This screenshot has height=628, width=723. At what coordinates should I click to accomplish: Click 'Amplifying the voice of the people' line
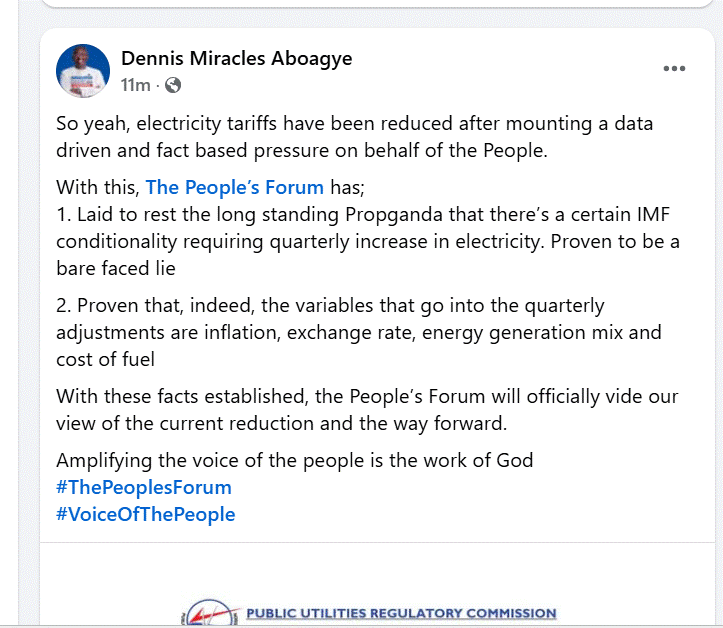click(295, 461)
